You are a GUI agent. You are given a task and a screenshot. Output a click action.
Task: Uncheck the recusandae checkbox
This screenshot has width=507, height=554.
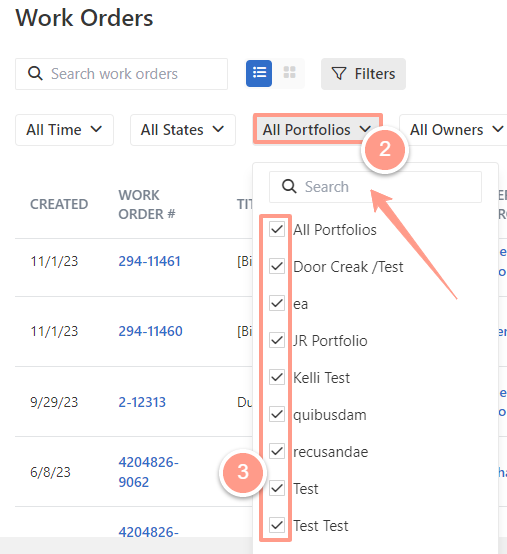[277, 451]
